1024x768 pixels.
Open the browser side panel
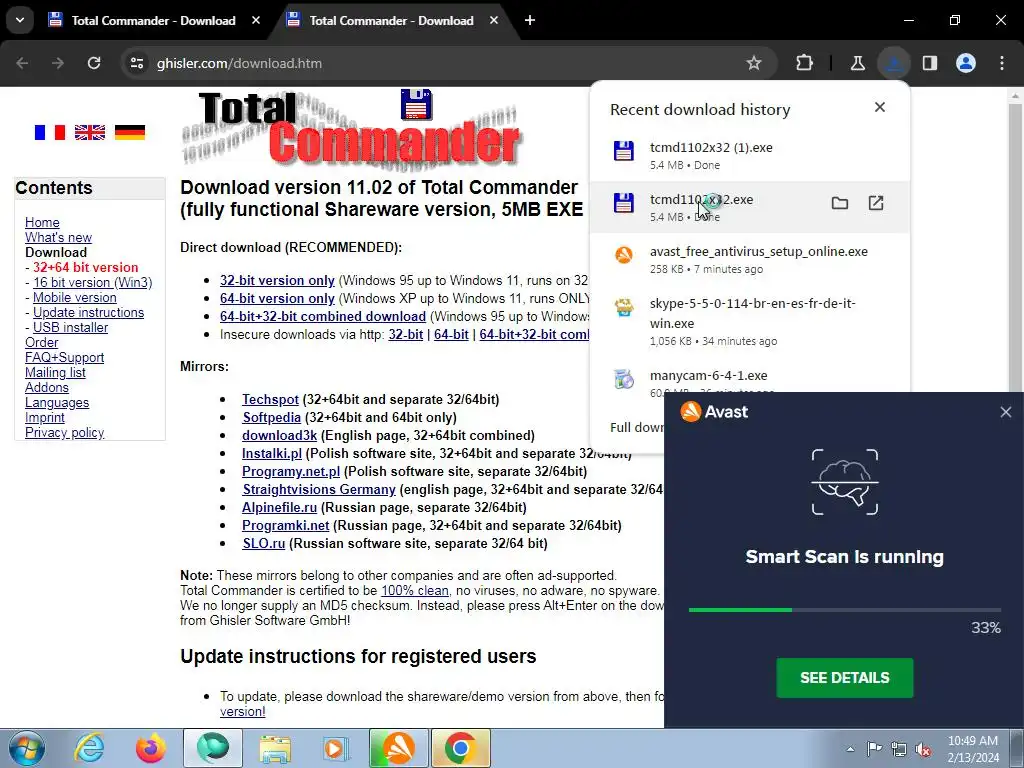tap(929, 63)
